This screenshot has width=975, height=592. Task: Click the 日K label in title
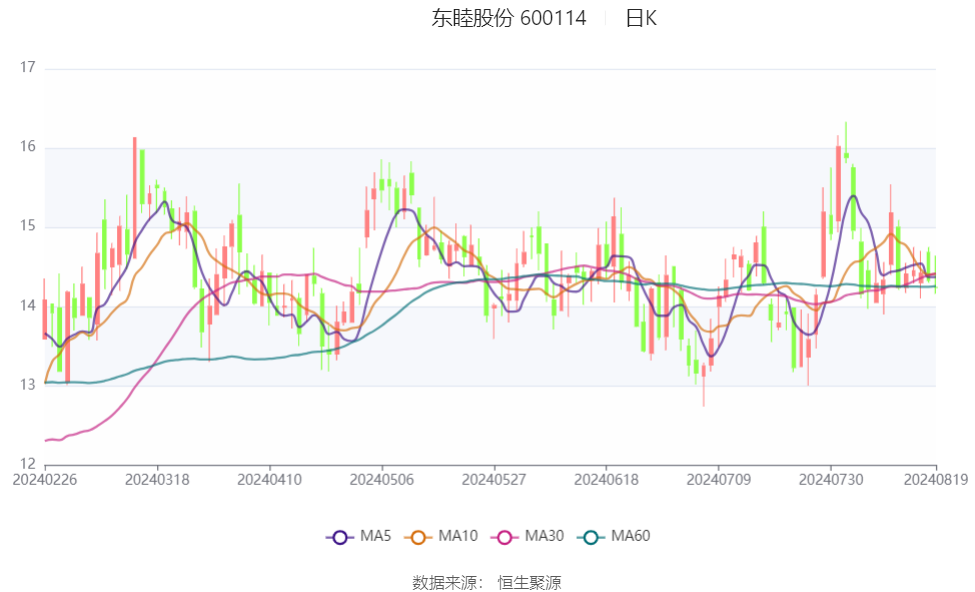tap(641, 18)
